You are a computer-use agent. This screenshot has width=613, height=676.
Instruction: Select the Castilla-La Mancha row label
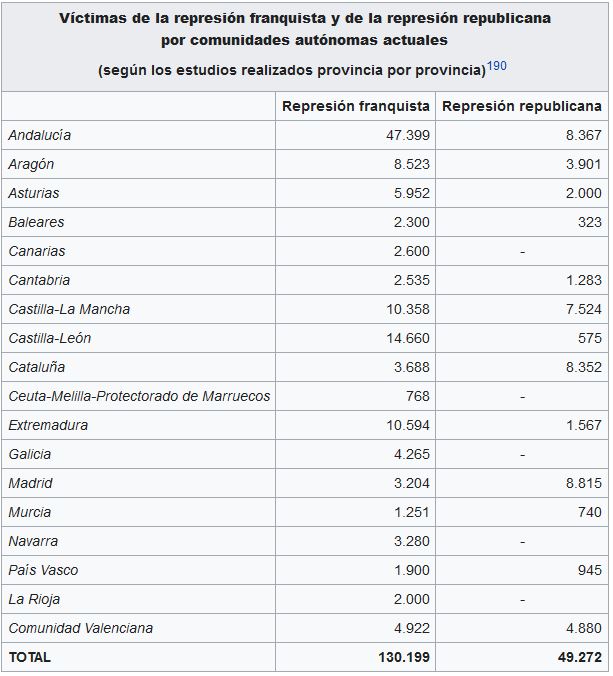tap(69, 309)
